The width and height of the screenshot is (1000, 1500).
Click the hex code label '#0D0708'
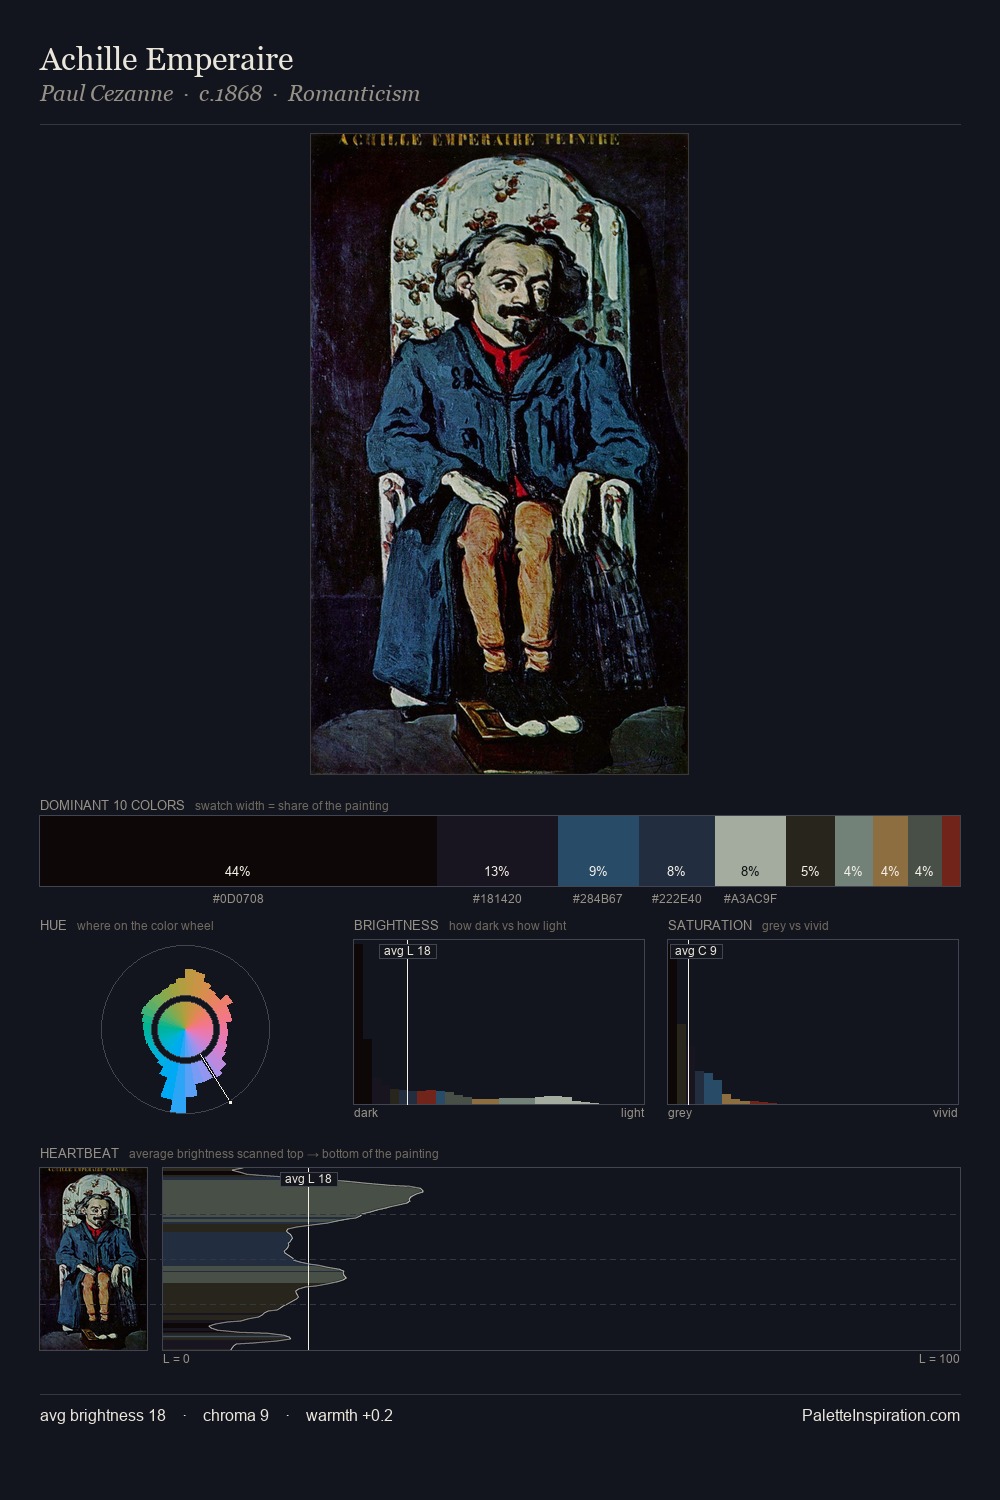(x=238, y=899)
